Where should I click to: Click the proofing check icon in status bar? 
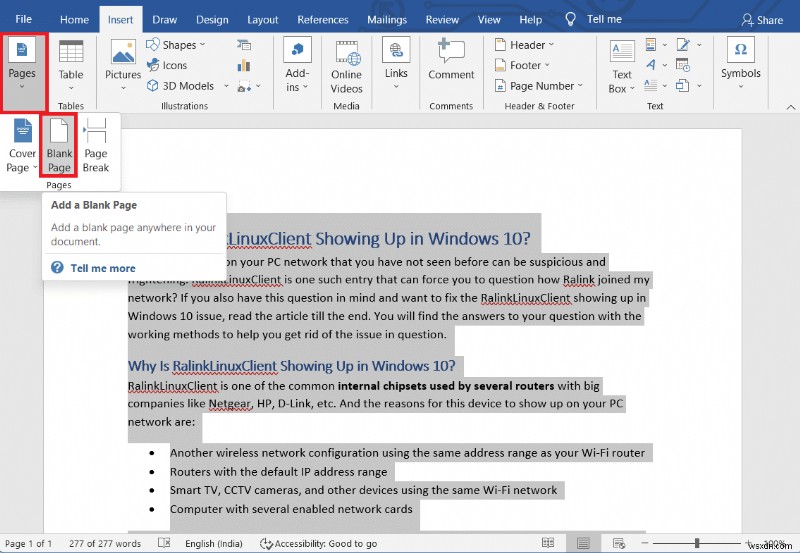pos(164,543)
